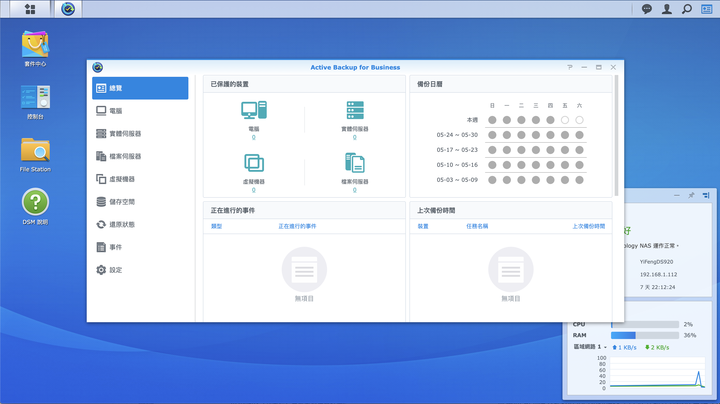Click the pin icon on the widget panel
This screenshot has height=404, width=720.
coord(691,195)
